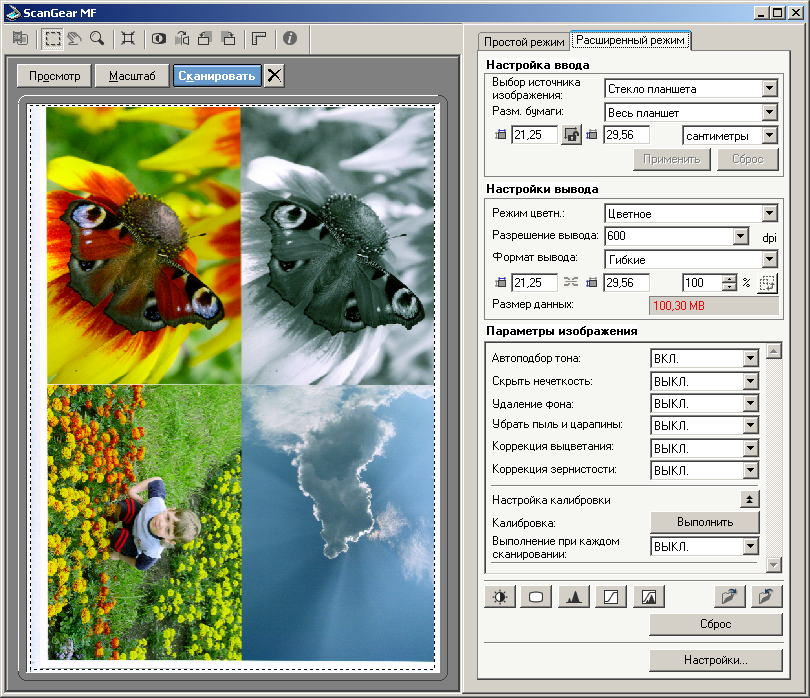
Task: Click the clear preview film icon
Action: tap(21, 38)
